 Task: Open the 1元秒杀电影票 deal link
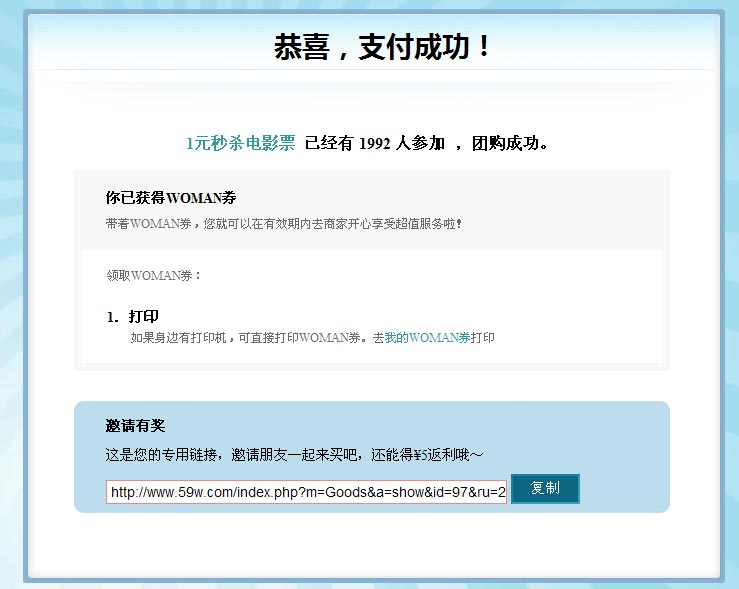click(x=240, y=143)
